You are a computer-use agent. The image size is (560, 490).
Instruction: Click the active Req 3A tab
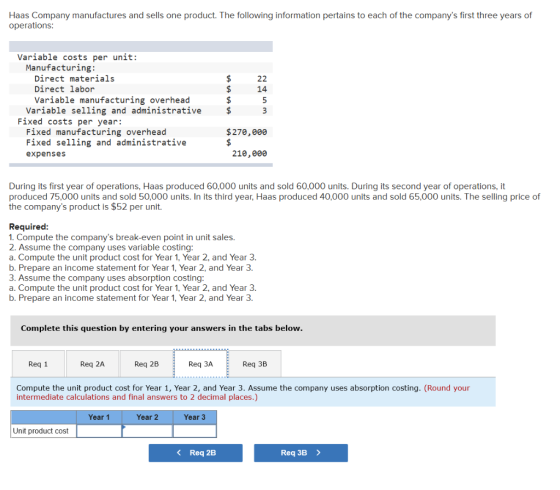(201, 364)
